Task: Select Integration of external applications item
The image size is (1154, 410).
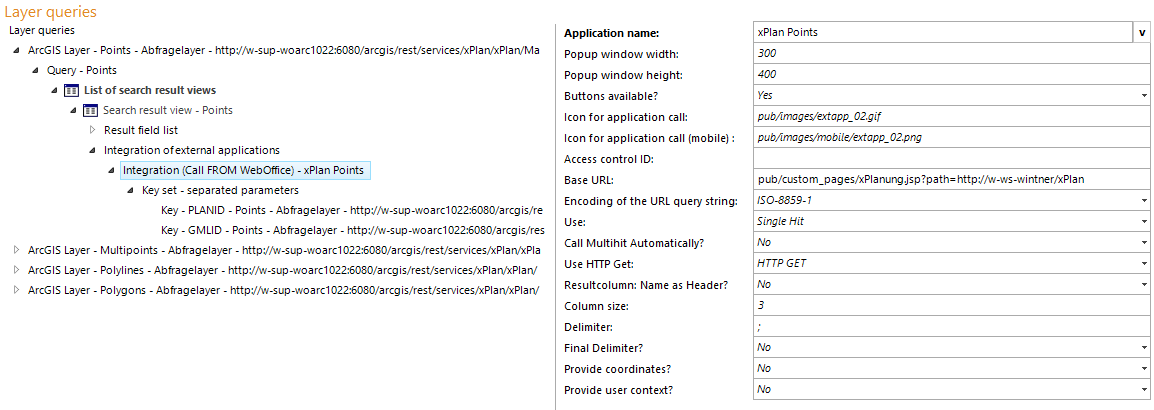Action: (x=191, y=150)
